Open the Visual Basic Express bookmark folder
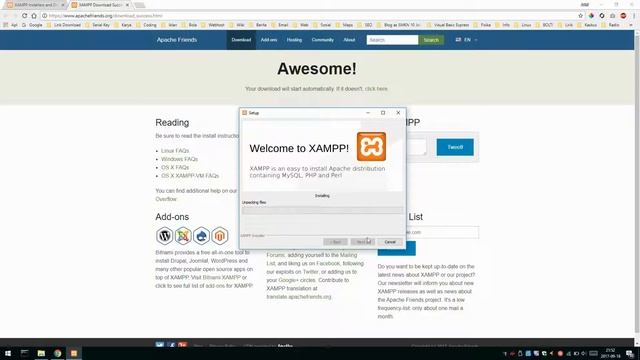 [448, 25]
